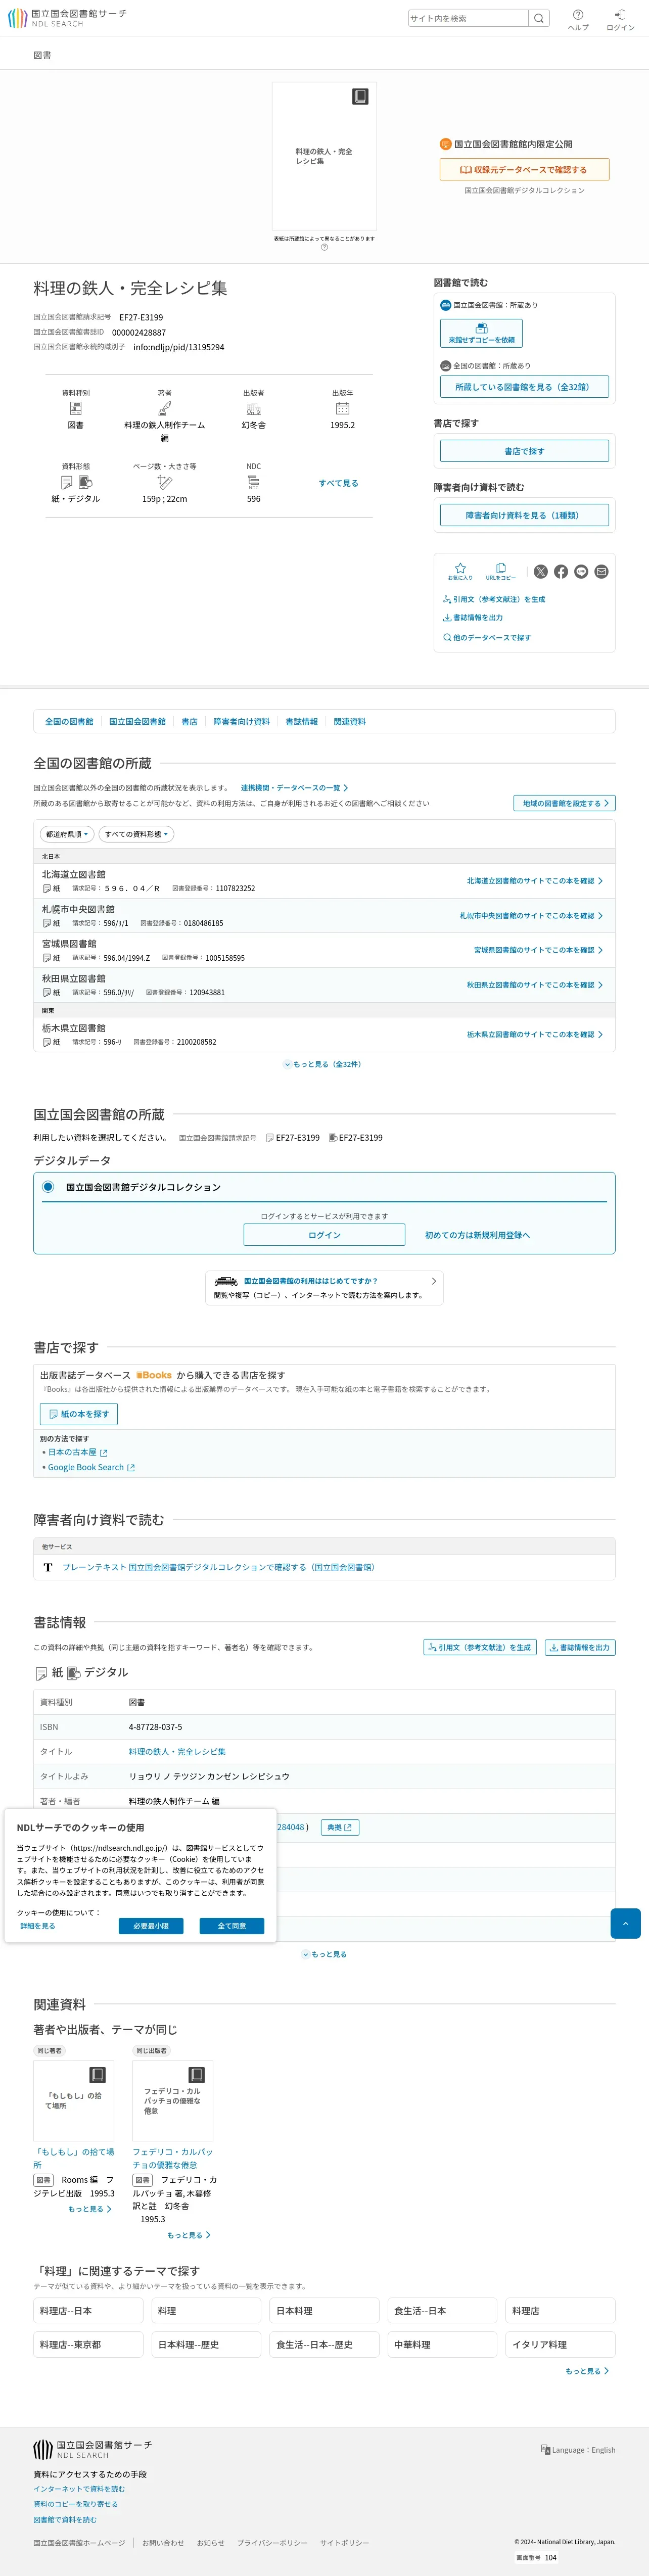Jump to 全国の図書館 tab
Screen dimensions: 649x2576
click(69, 721)
